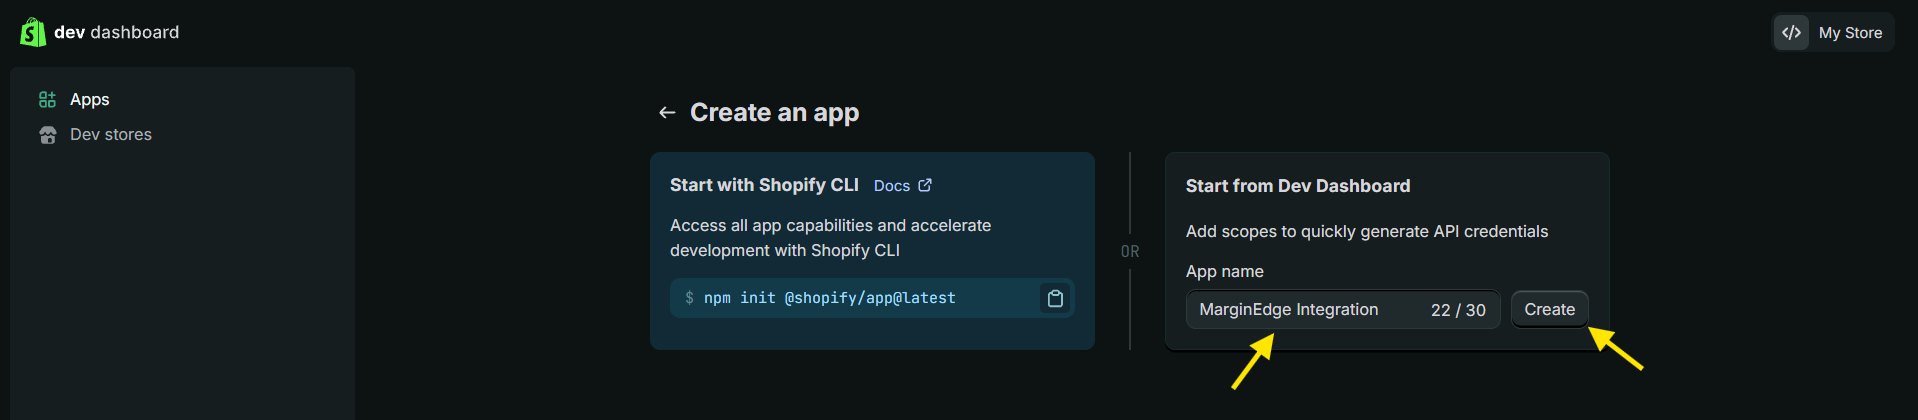Open Dev stores from the sidebar

(x=110, y=135)
